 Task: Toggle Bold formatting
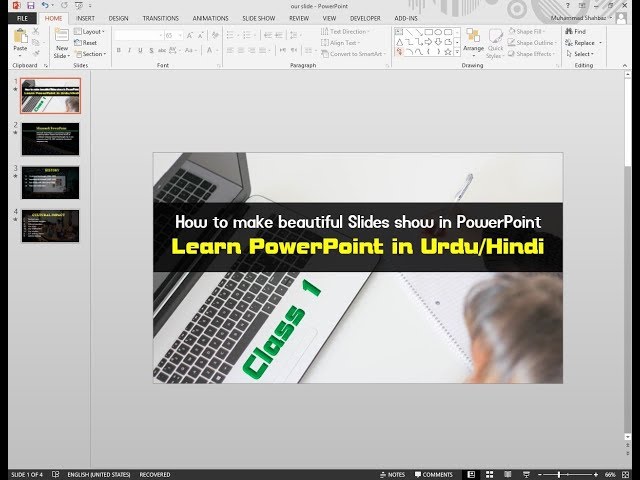pyautogui.click(x=118, y=50)
